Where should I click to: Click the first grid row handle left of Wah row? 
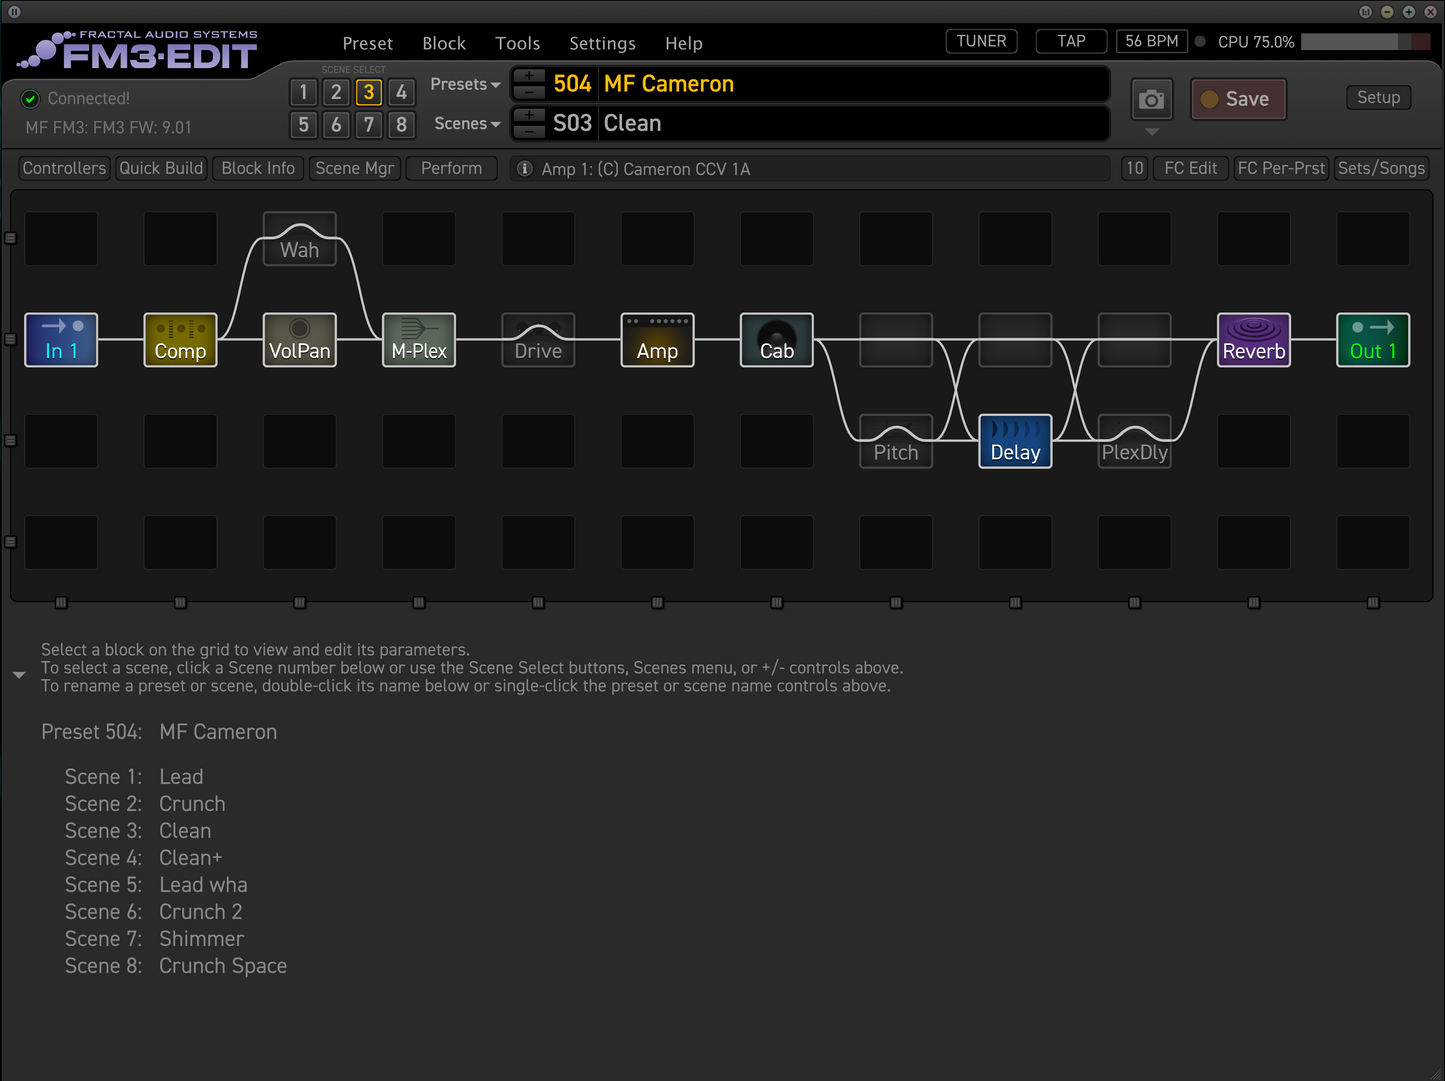pos(11,238)
